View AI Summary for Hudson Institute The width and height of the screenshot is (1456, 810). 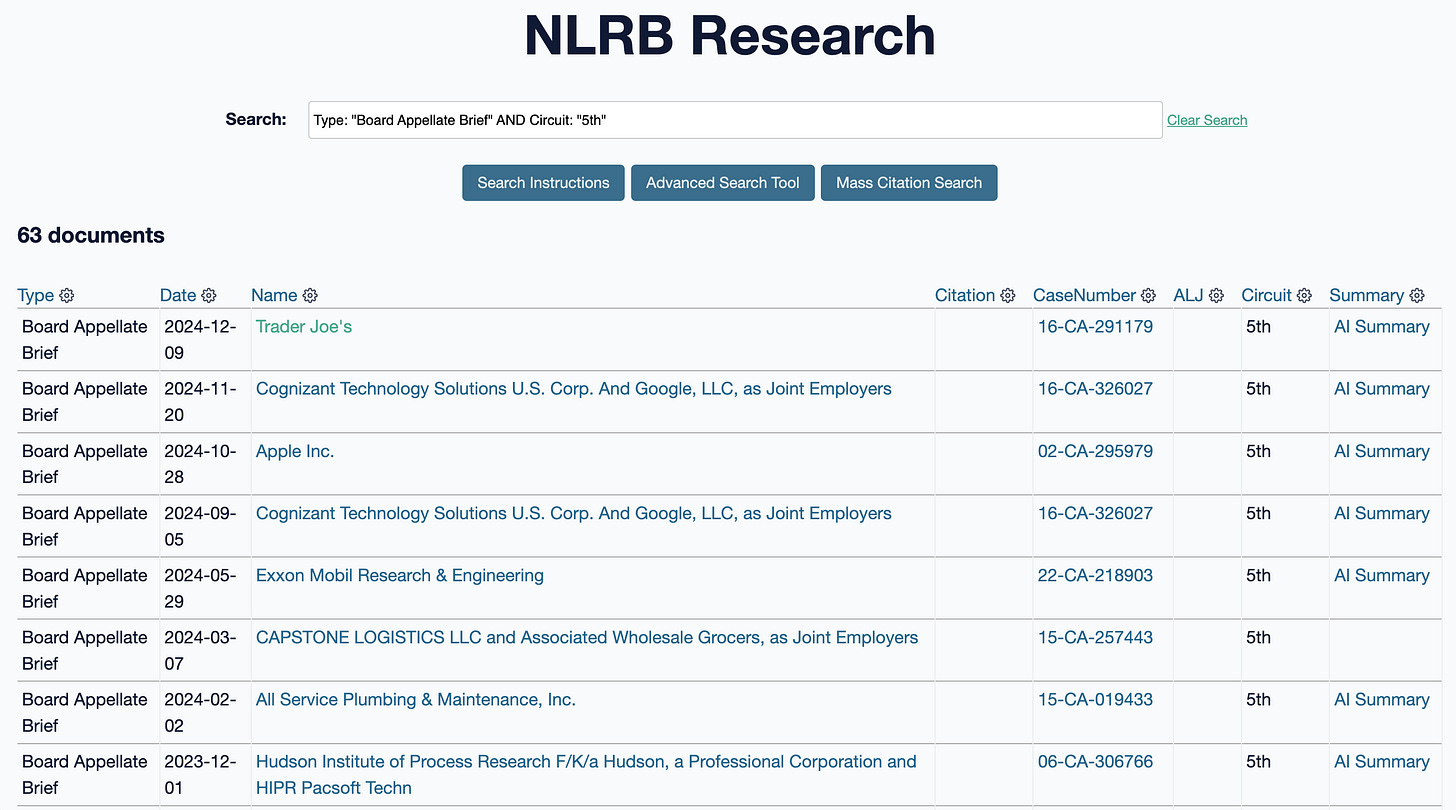1382,761
